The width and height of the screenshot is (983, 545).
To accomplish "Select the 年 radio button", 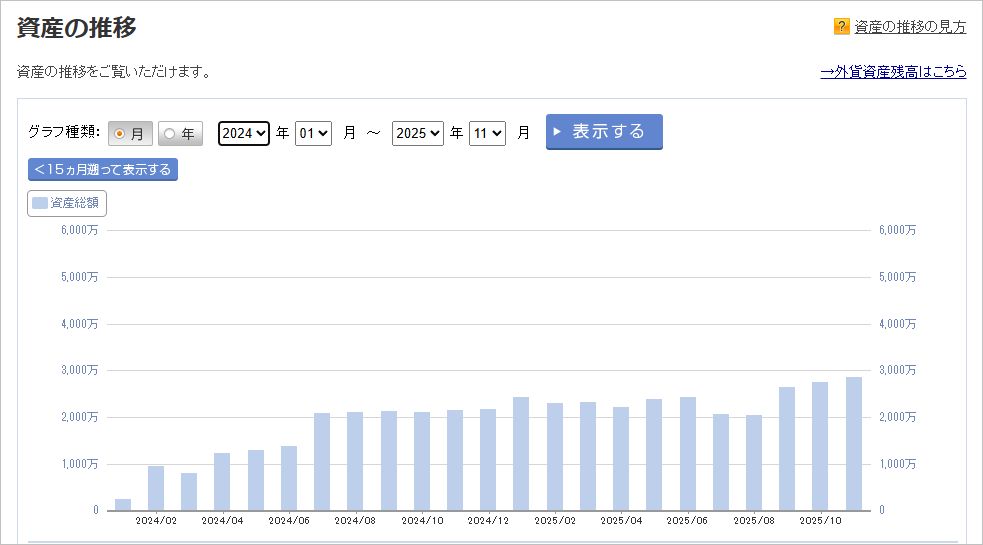I will tap(169, 134).
